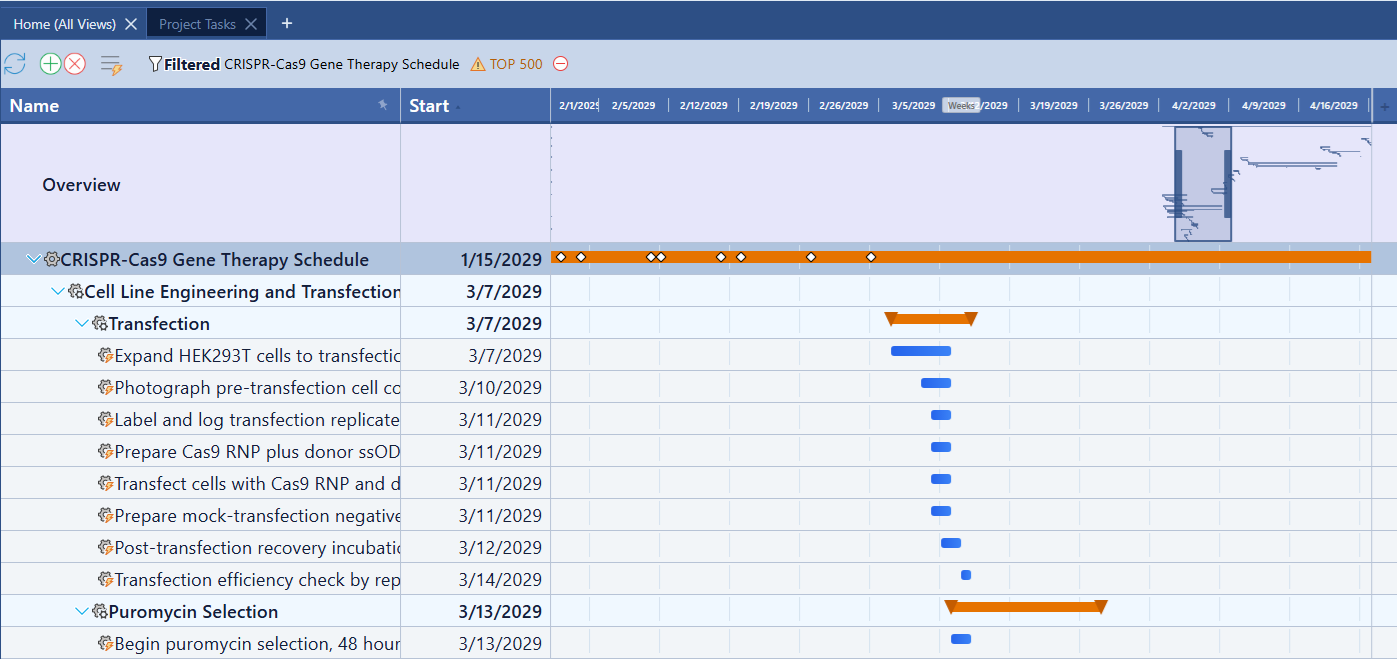This screenshot has height=659, width=1397.
Task: Click the Filtered label
Action: tap(192, 64)
